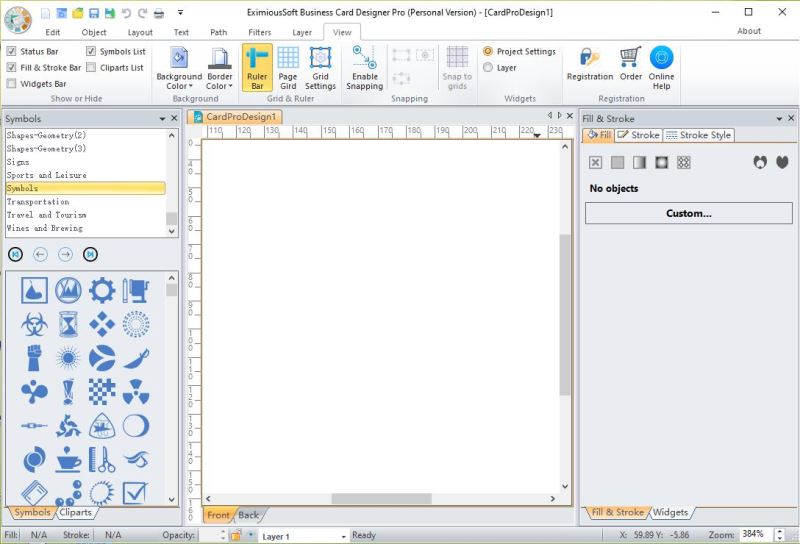800x544 pixels.
Task: Click Enable Snapping icon
Action: click(365, 67)
